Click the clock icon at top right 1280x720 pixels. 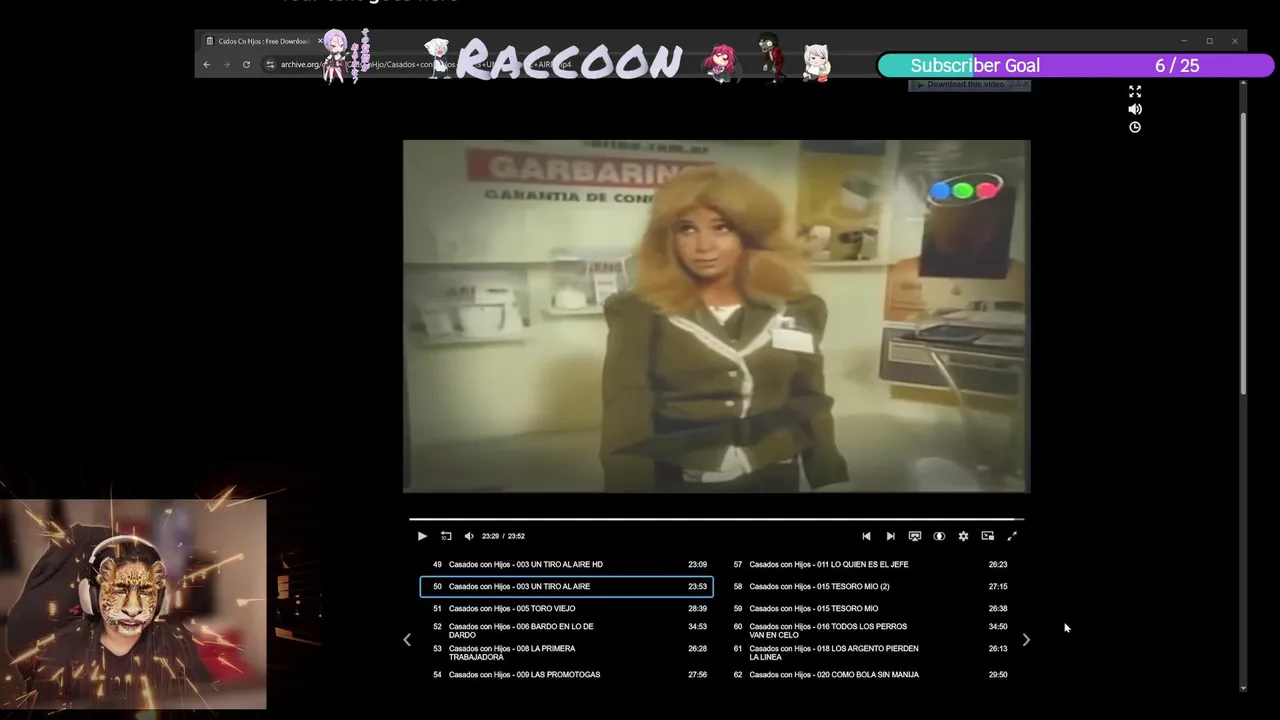(x=1135, y=127)
